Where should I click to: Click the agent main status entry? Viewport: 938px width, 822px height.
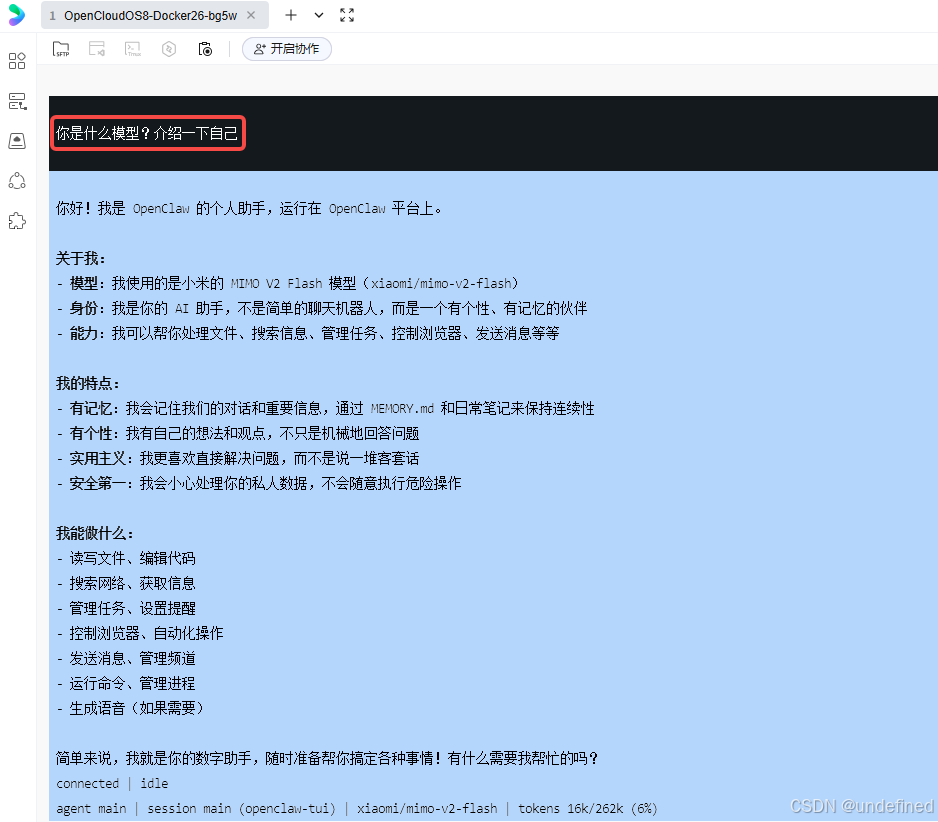tap(91, 809)
